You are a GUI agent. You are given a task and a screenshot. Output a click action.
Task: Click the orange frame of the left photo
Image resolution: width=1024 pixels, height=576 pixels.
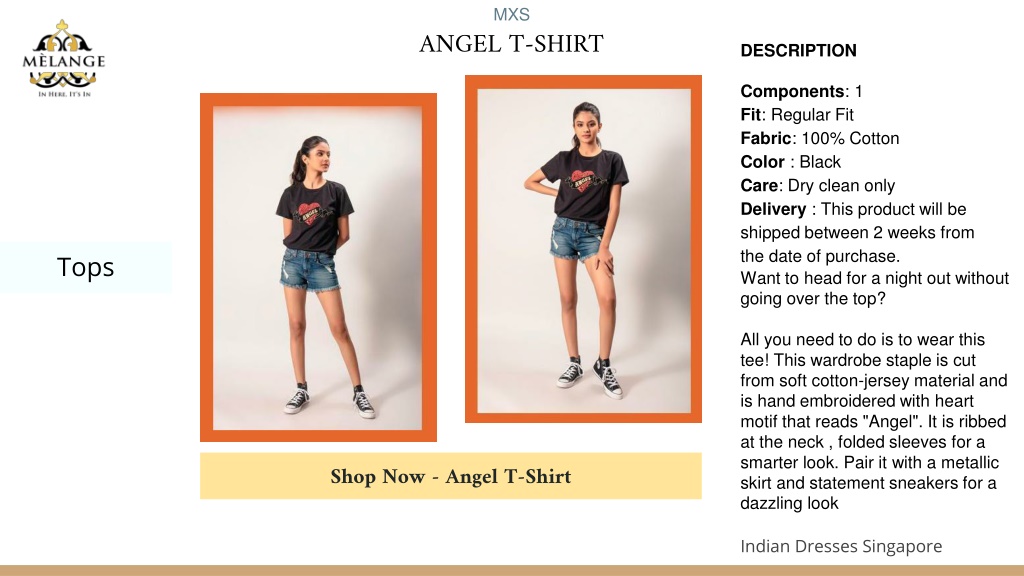tap(206, 268)
